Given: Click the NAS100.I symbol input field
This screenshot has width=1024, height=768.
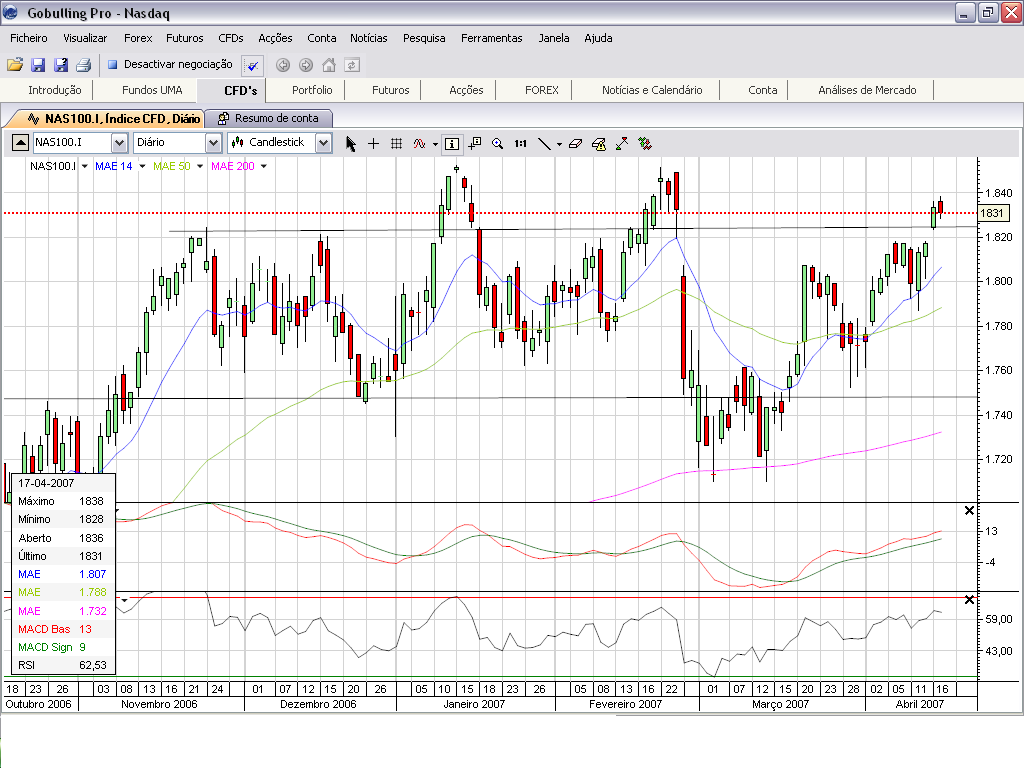Looking at the screenshot, I should [x=72, y=143].
